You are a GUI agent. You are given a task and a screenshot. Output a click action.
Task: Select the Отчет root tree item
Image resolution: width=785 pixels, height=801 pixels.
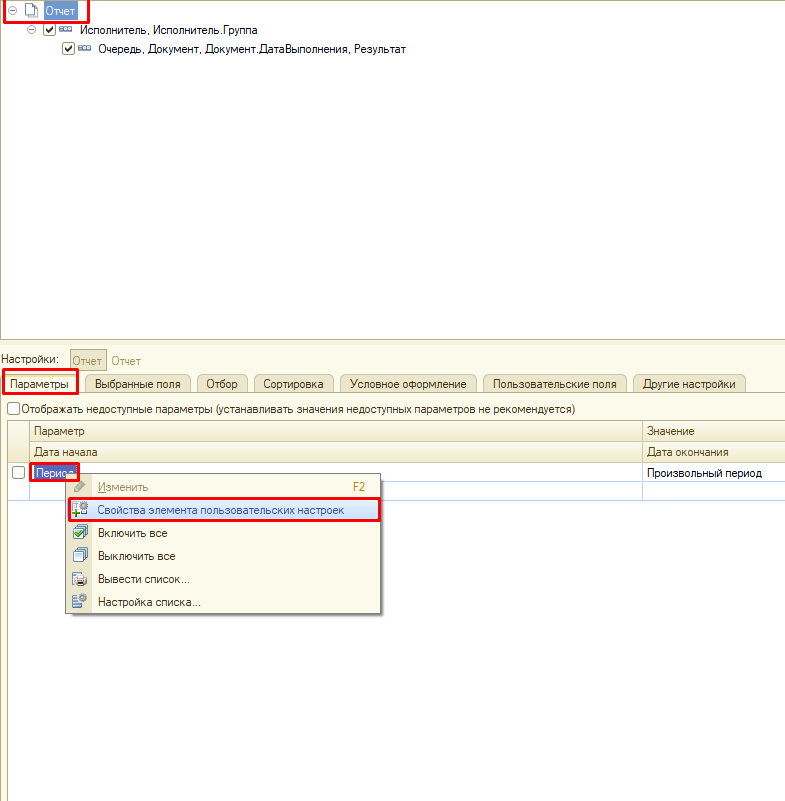pyautogui.click(x=60, y=11)
